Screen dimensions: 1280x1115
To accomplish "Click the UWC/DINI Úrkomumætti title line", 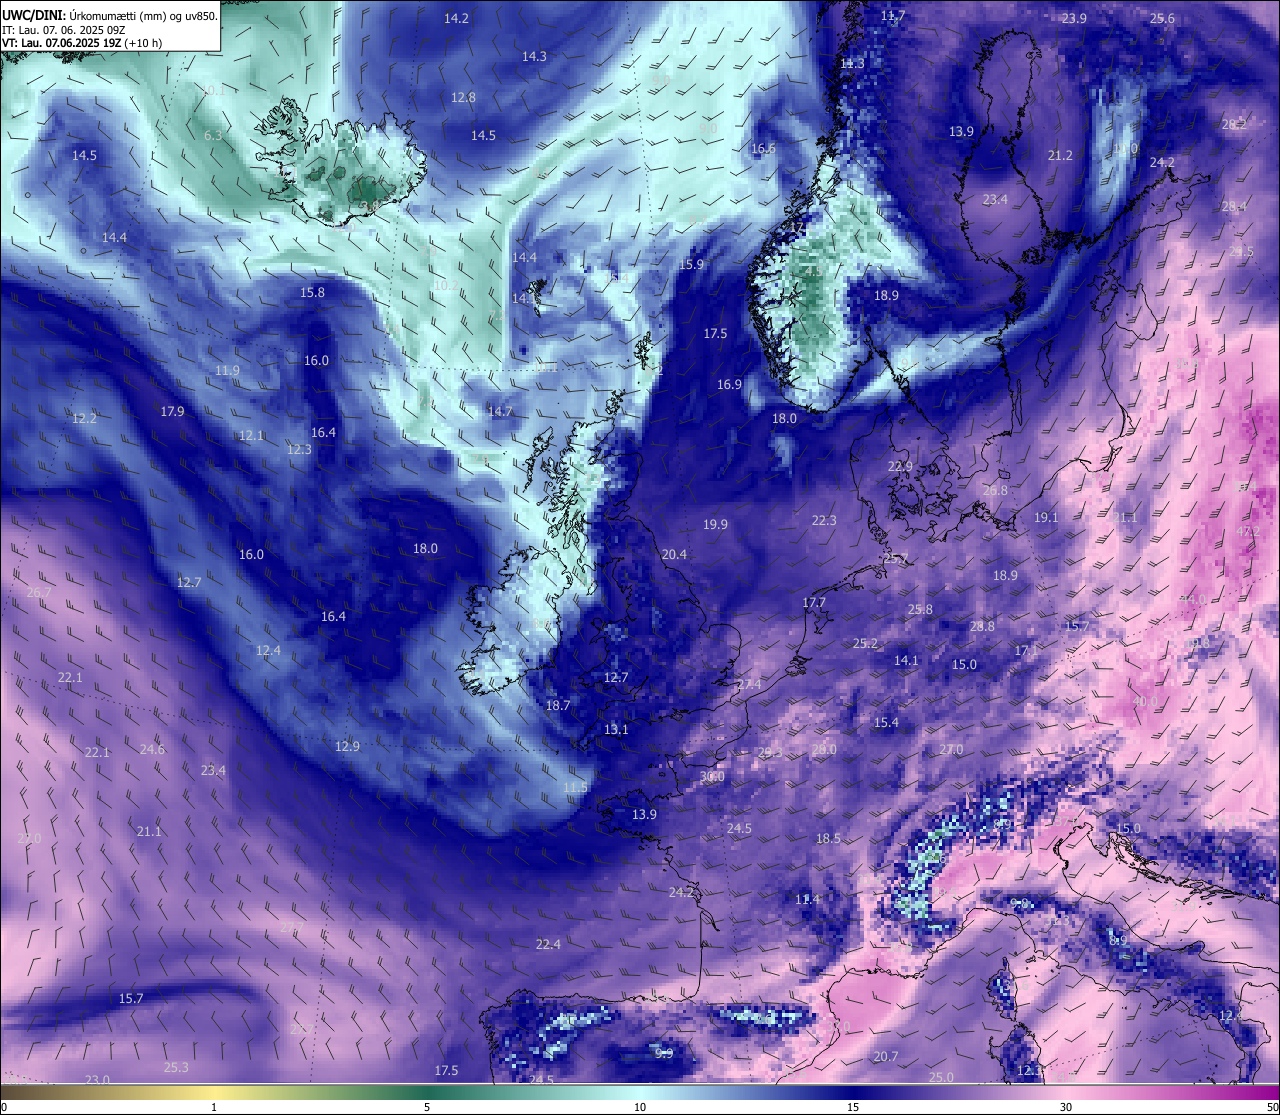I will pos(109,16).
